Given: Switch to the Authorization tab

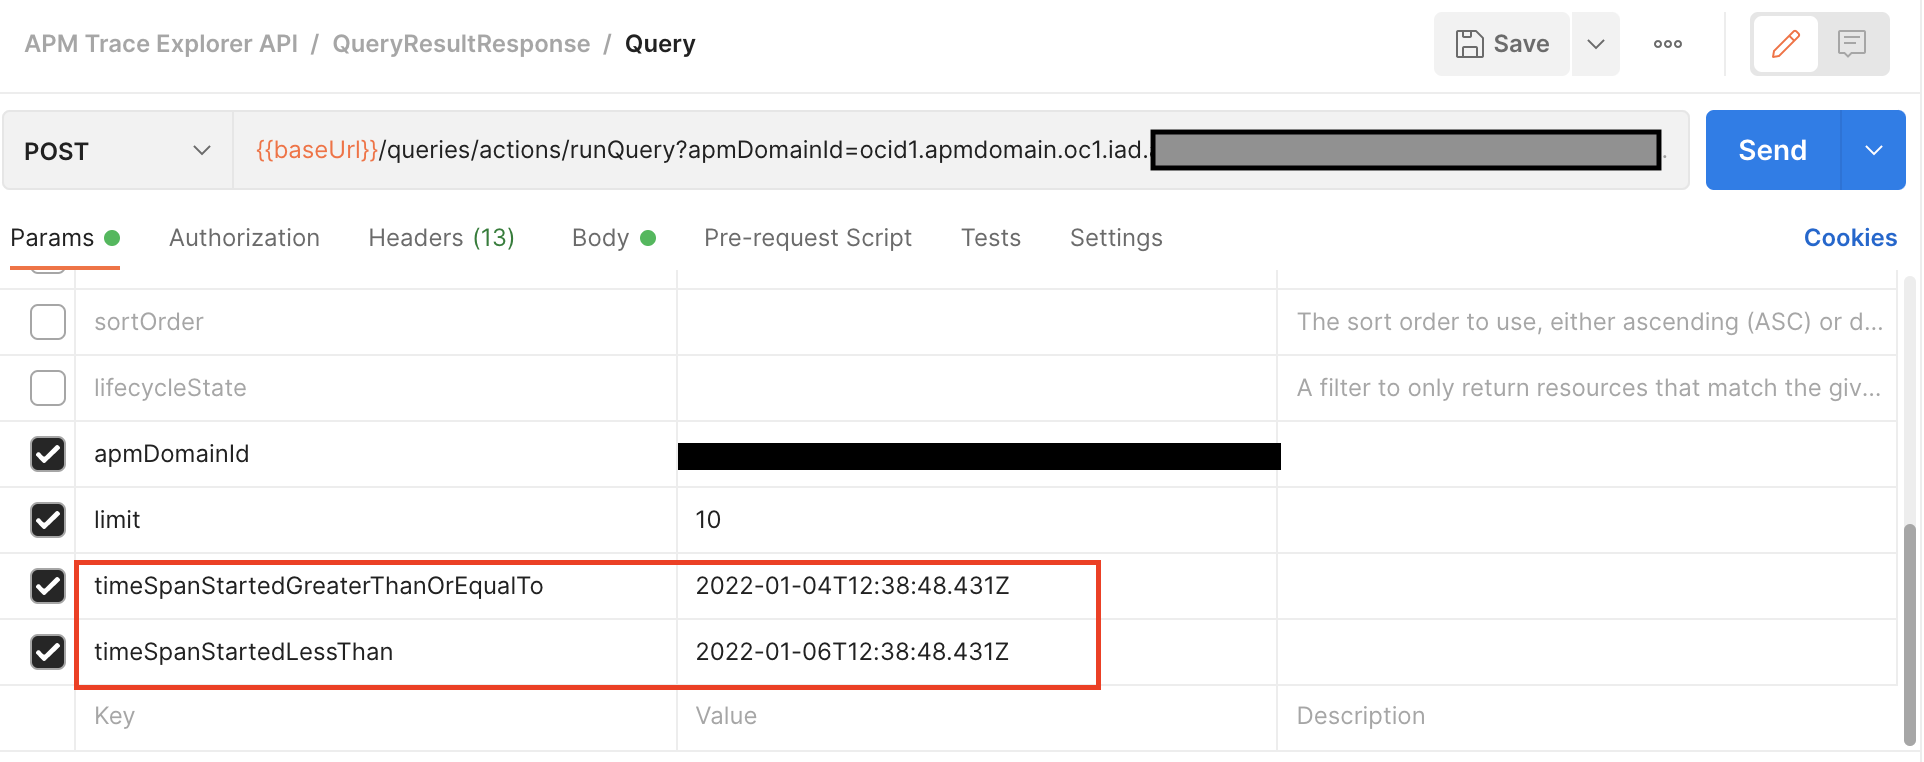Looking at the screenshot, I should click(x=244, y=238).
